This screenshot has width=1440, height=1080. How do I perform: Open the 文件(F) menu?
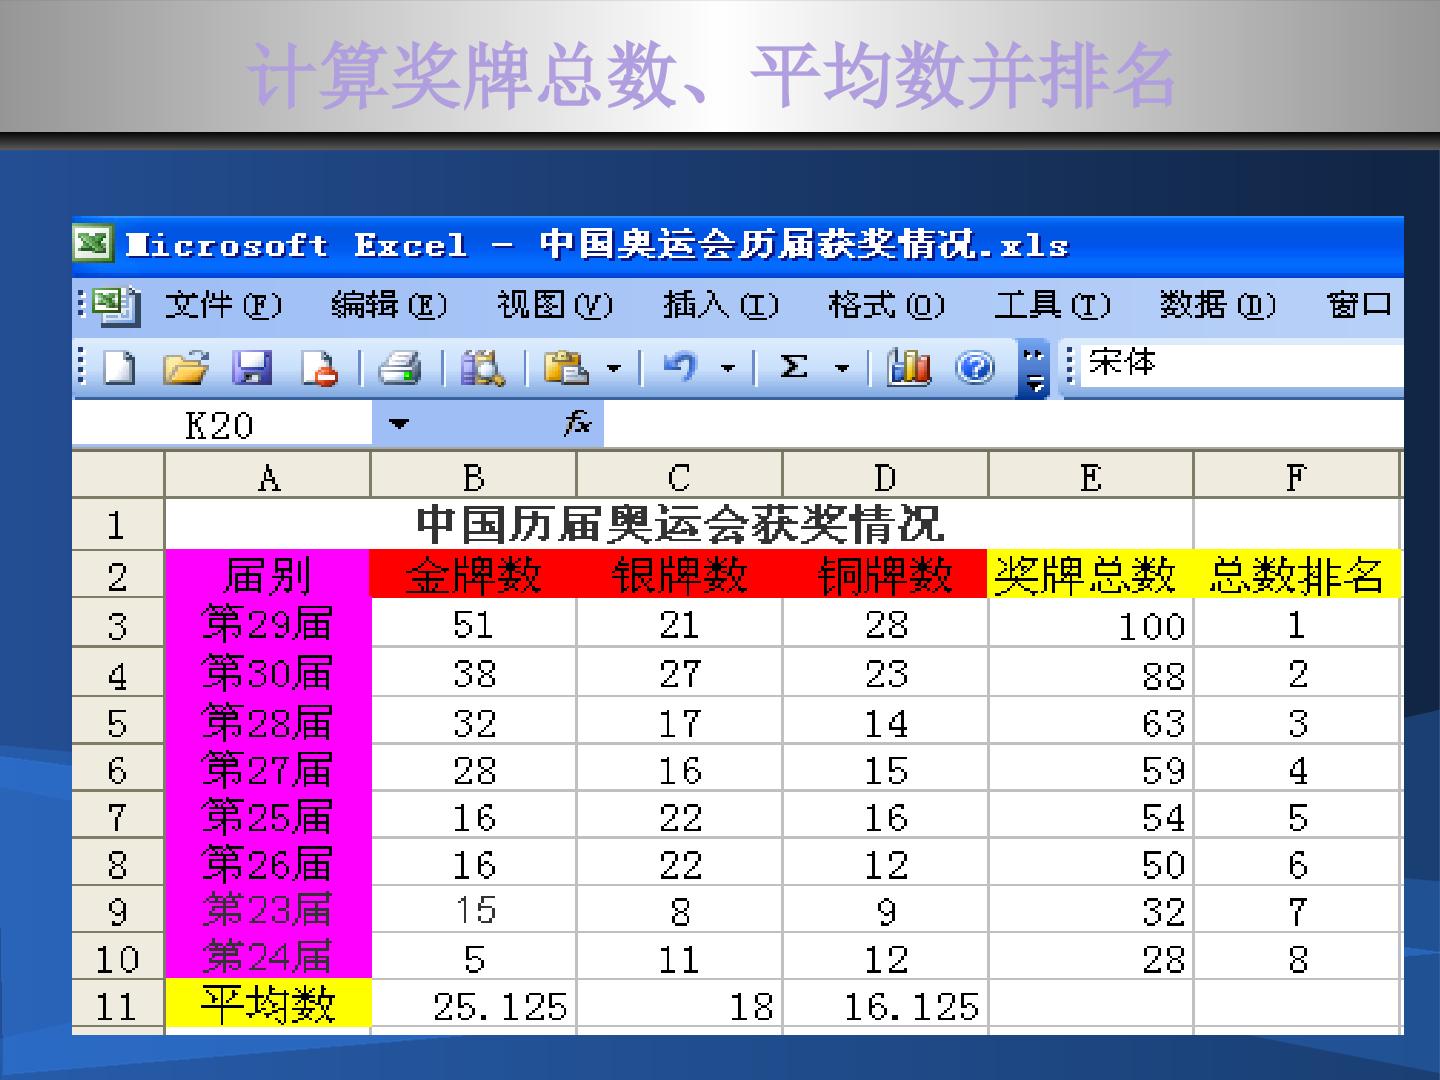223,303
